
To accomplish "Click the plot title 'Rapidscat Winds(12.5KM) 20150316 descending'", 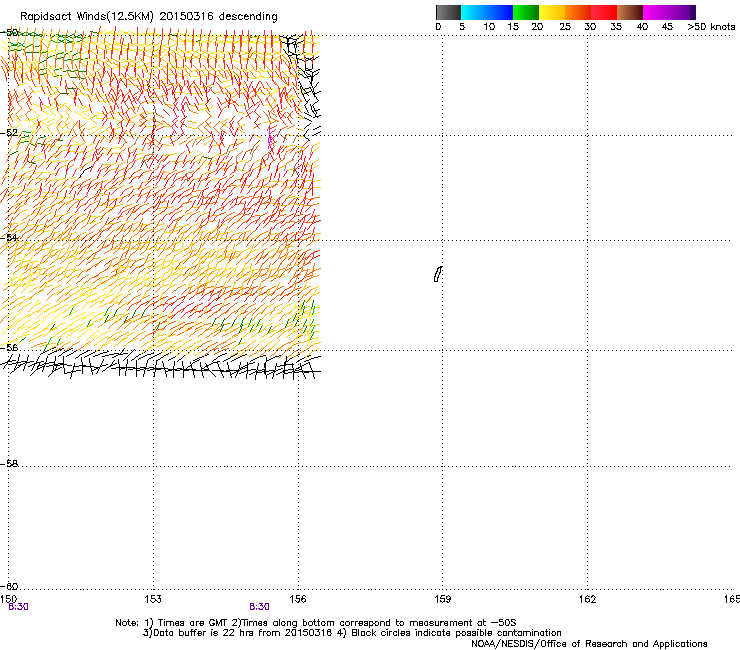I will click(x=149, y=17).
